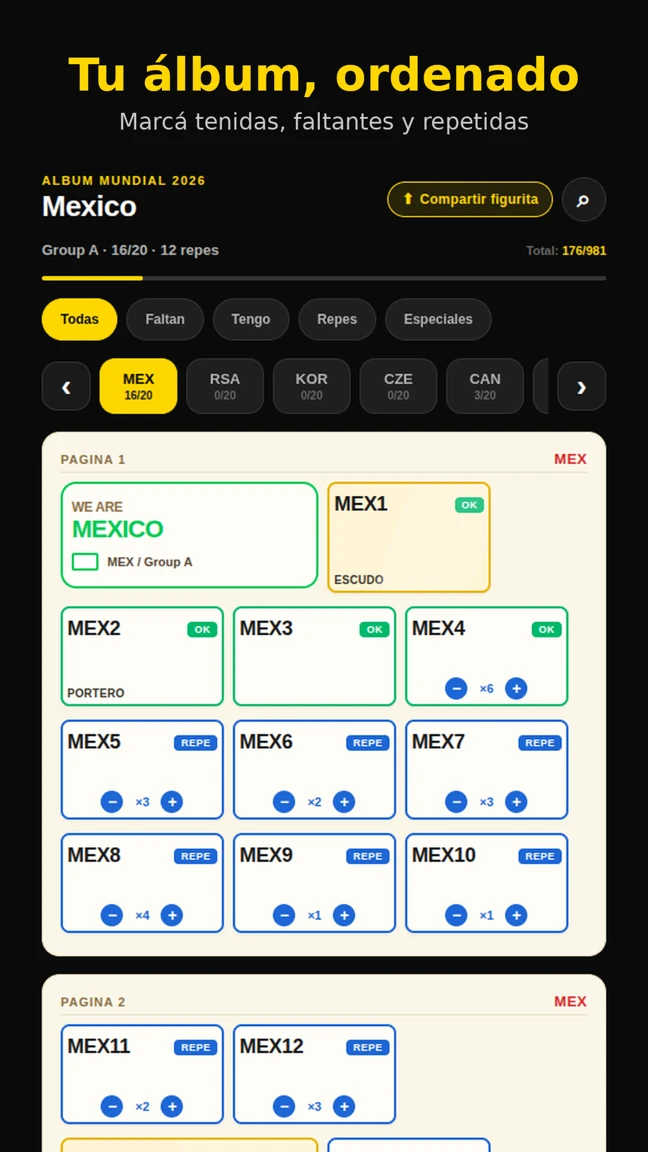Select the Todas filter
Image resolution: width=648 pixels, height=1152 pixels.
(x=79, y=319)
